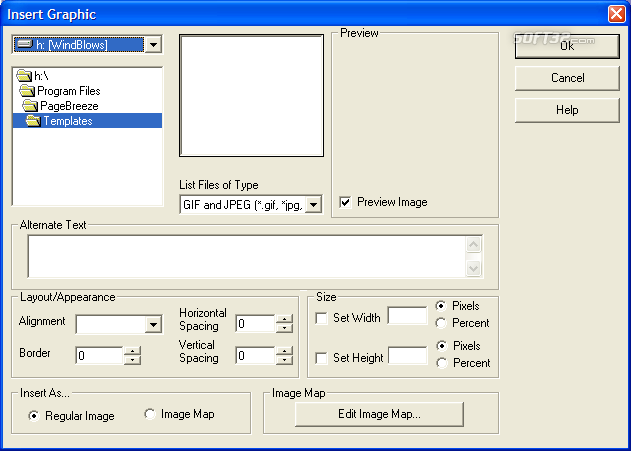Click the Border value field
The image size is (631, 451).
pyautogui.click(x=99, y=356)
